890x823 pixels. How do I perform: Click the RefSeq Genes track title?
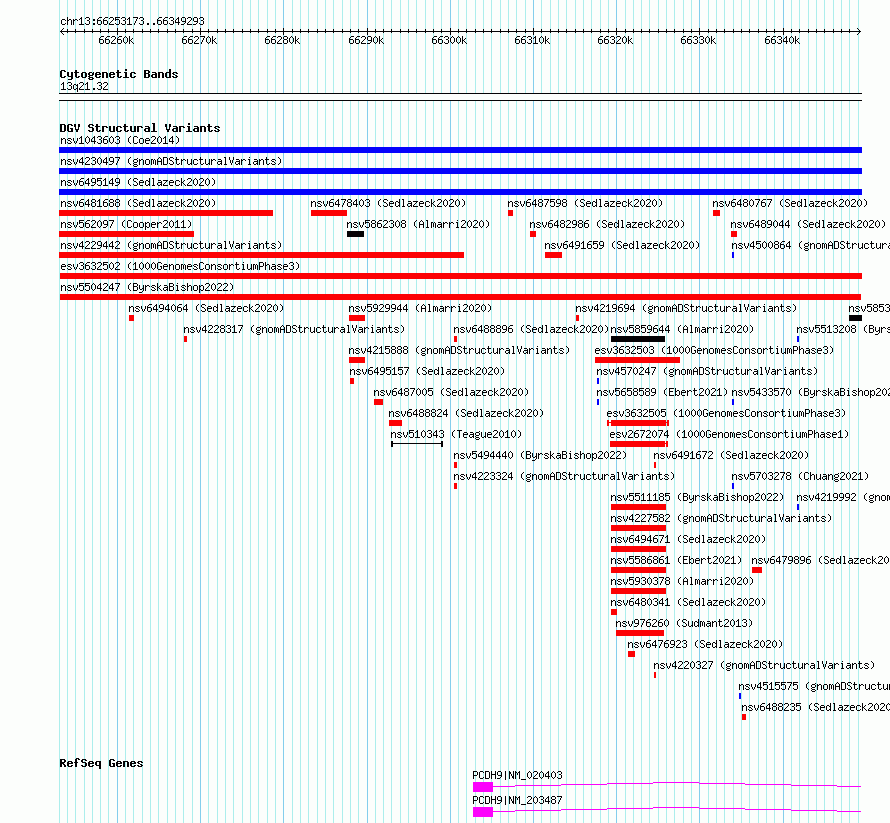point(101,763)
